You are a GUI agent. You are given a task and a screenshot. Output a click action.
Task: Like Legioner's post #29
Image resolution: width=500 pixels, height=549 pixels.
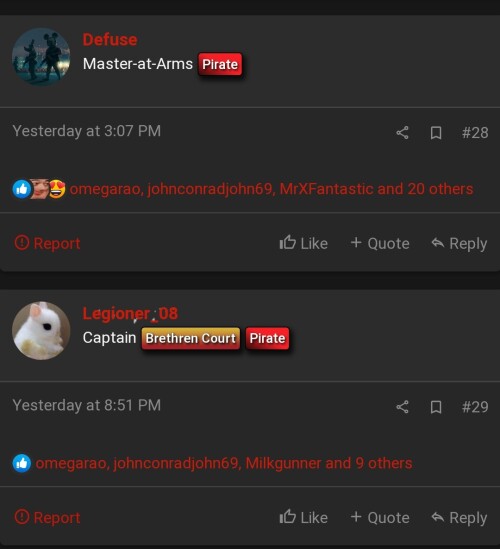(304, 517)
